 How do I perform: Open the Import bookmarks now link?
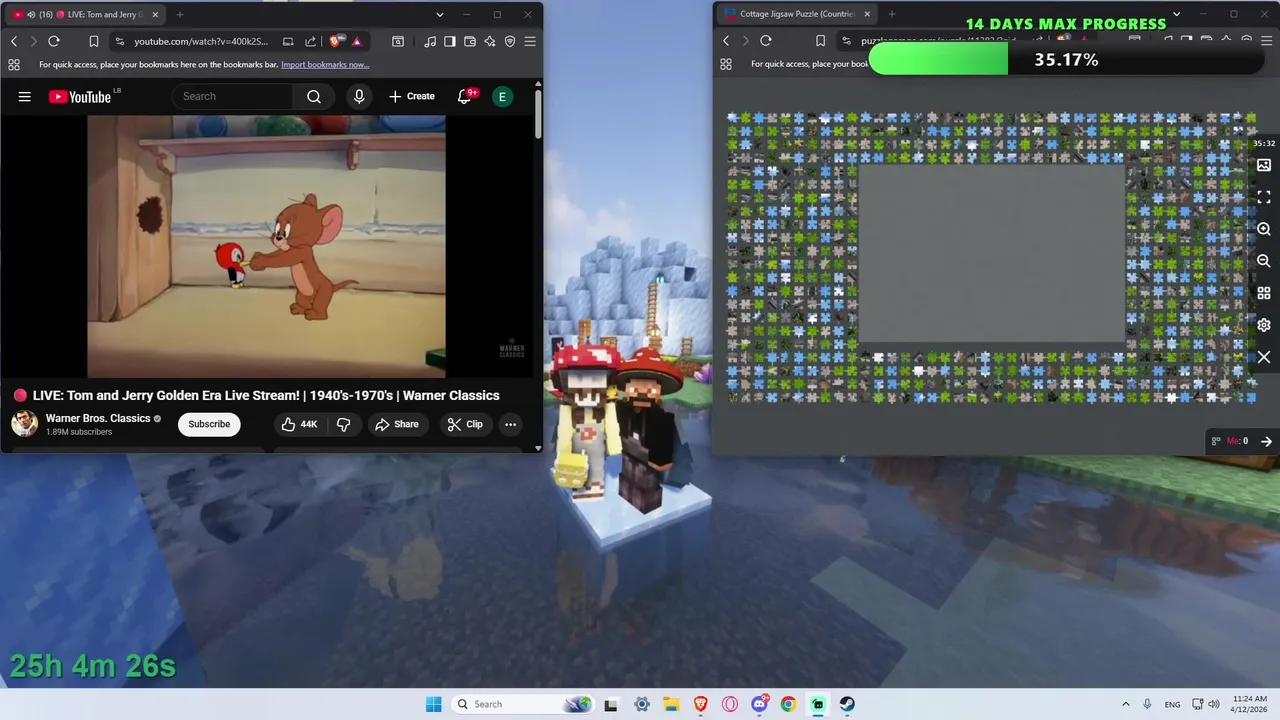tap(325, 65)
